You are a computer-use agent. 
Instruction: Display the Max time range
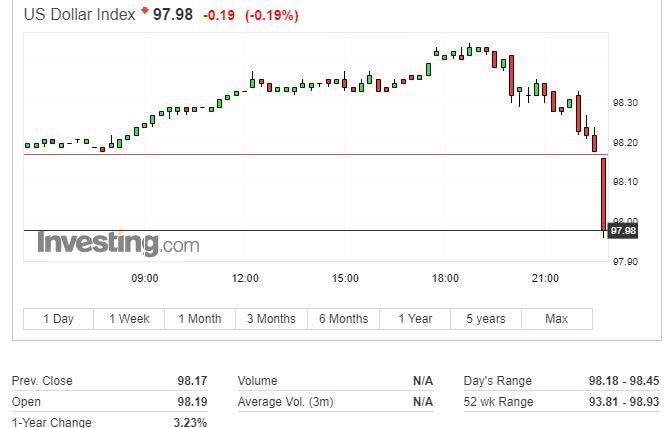click(556, 319)
